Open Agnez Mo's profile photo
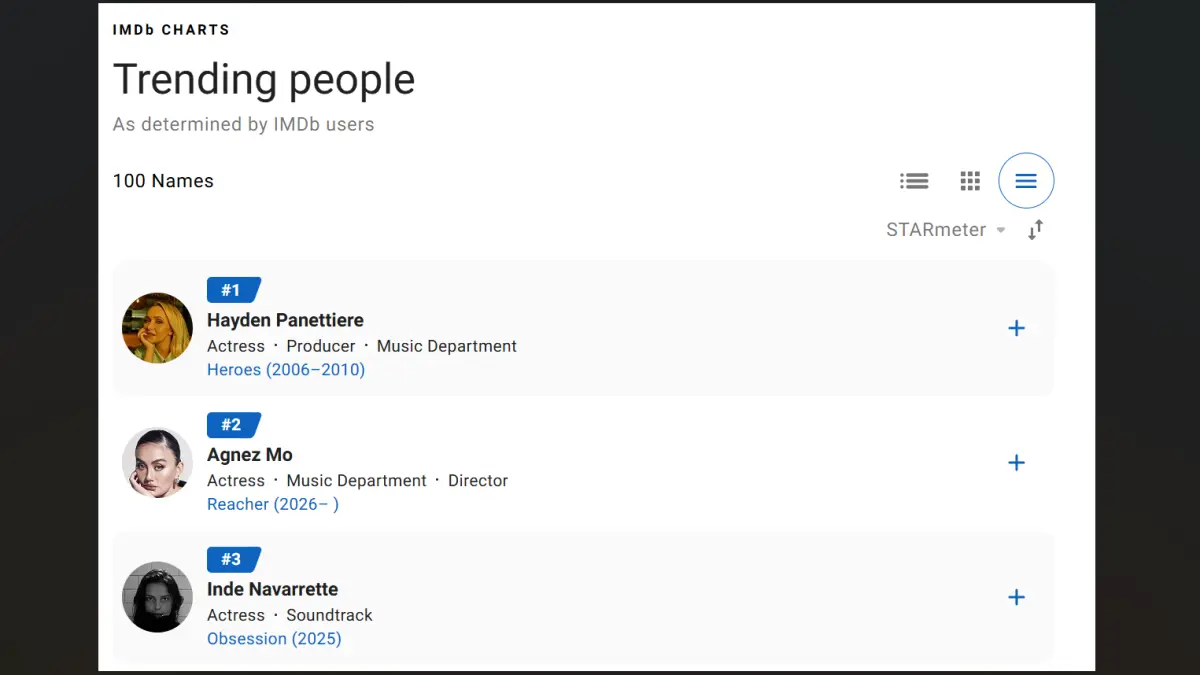The width and height of the screenshot is (1200, 675). pos(157,463)
